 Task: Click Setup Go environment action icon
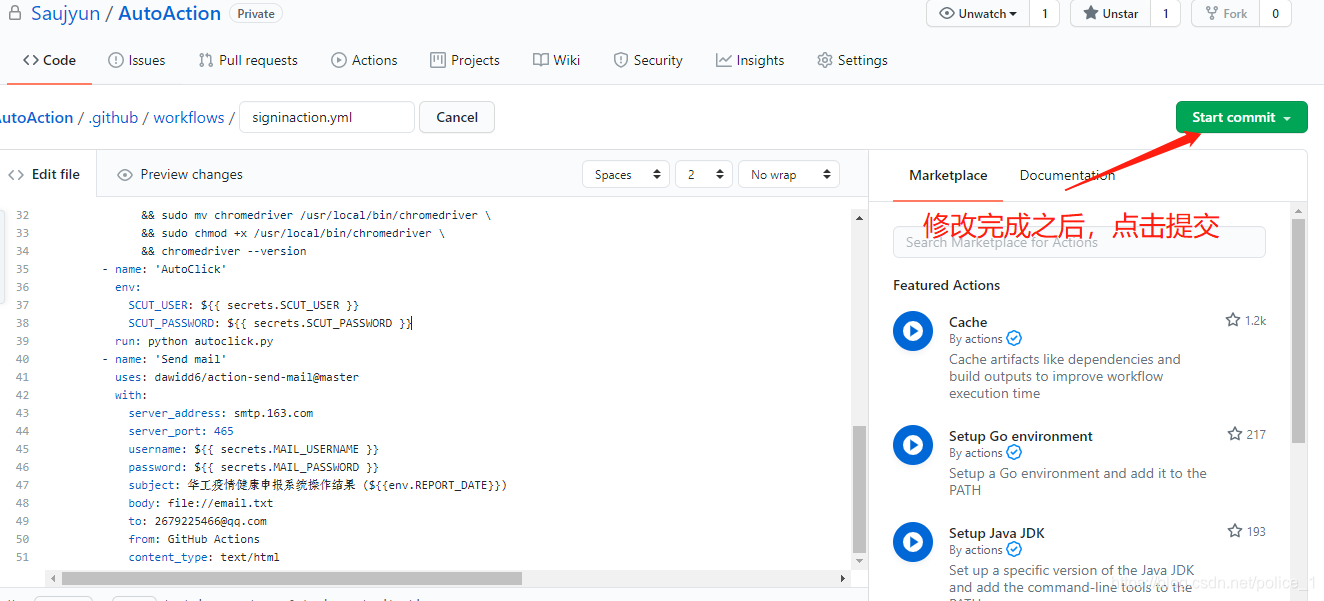click(x=913, y=445)
